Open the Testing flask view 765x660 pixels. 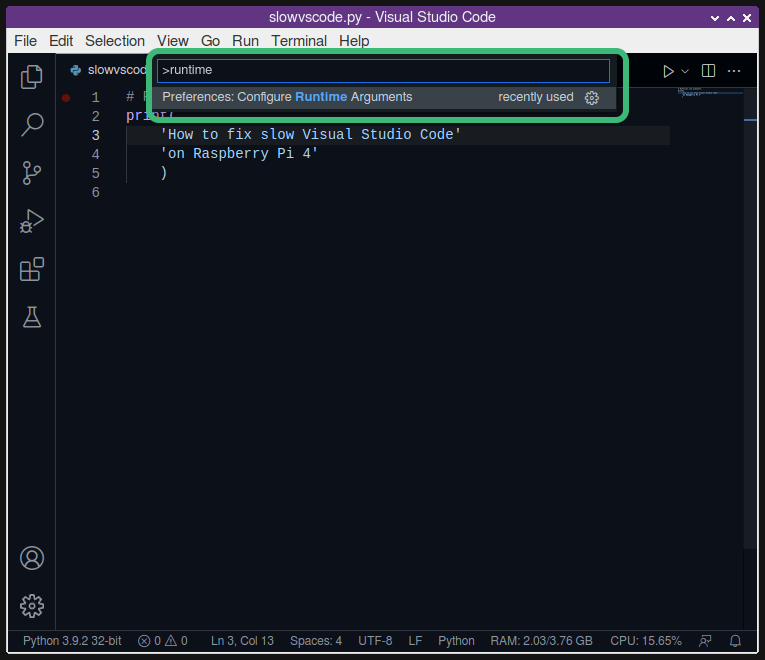32,317
